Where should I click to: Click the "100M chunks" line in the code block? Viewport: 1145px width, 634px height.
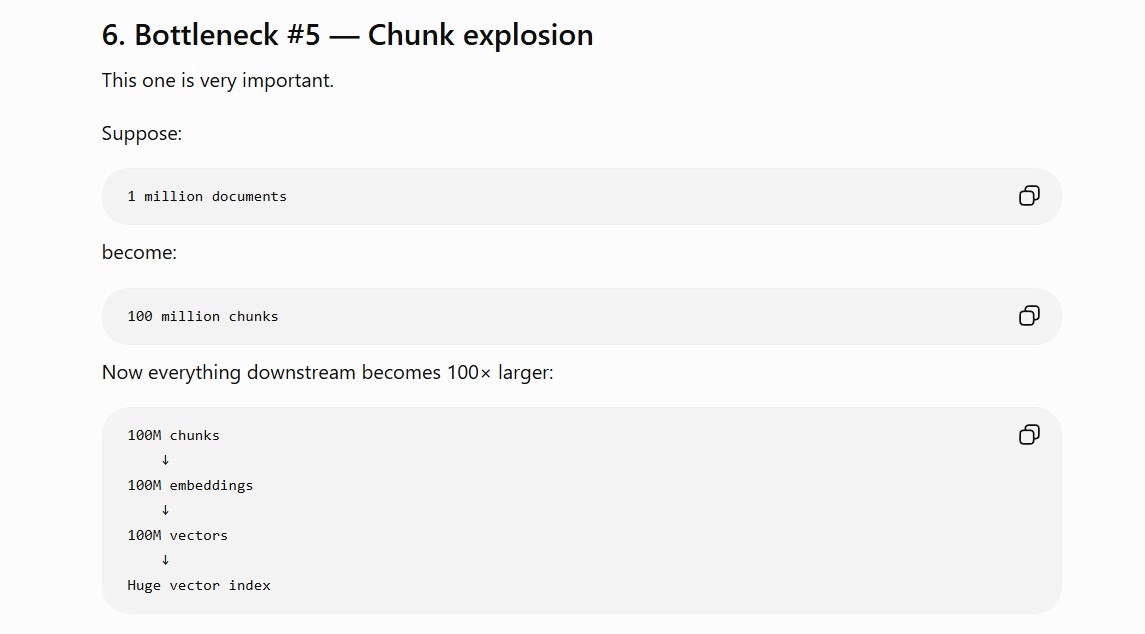173,435
